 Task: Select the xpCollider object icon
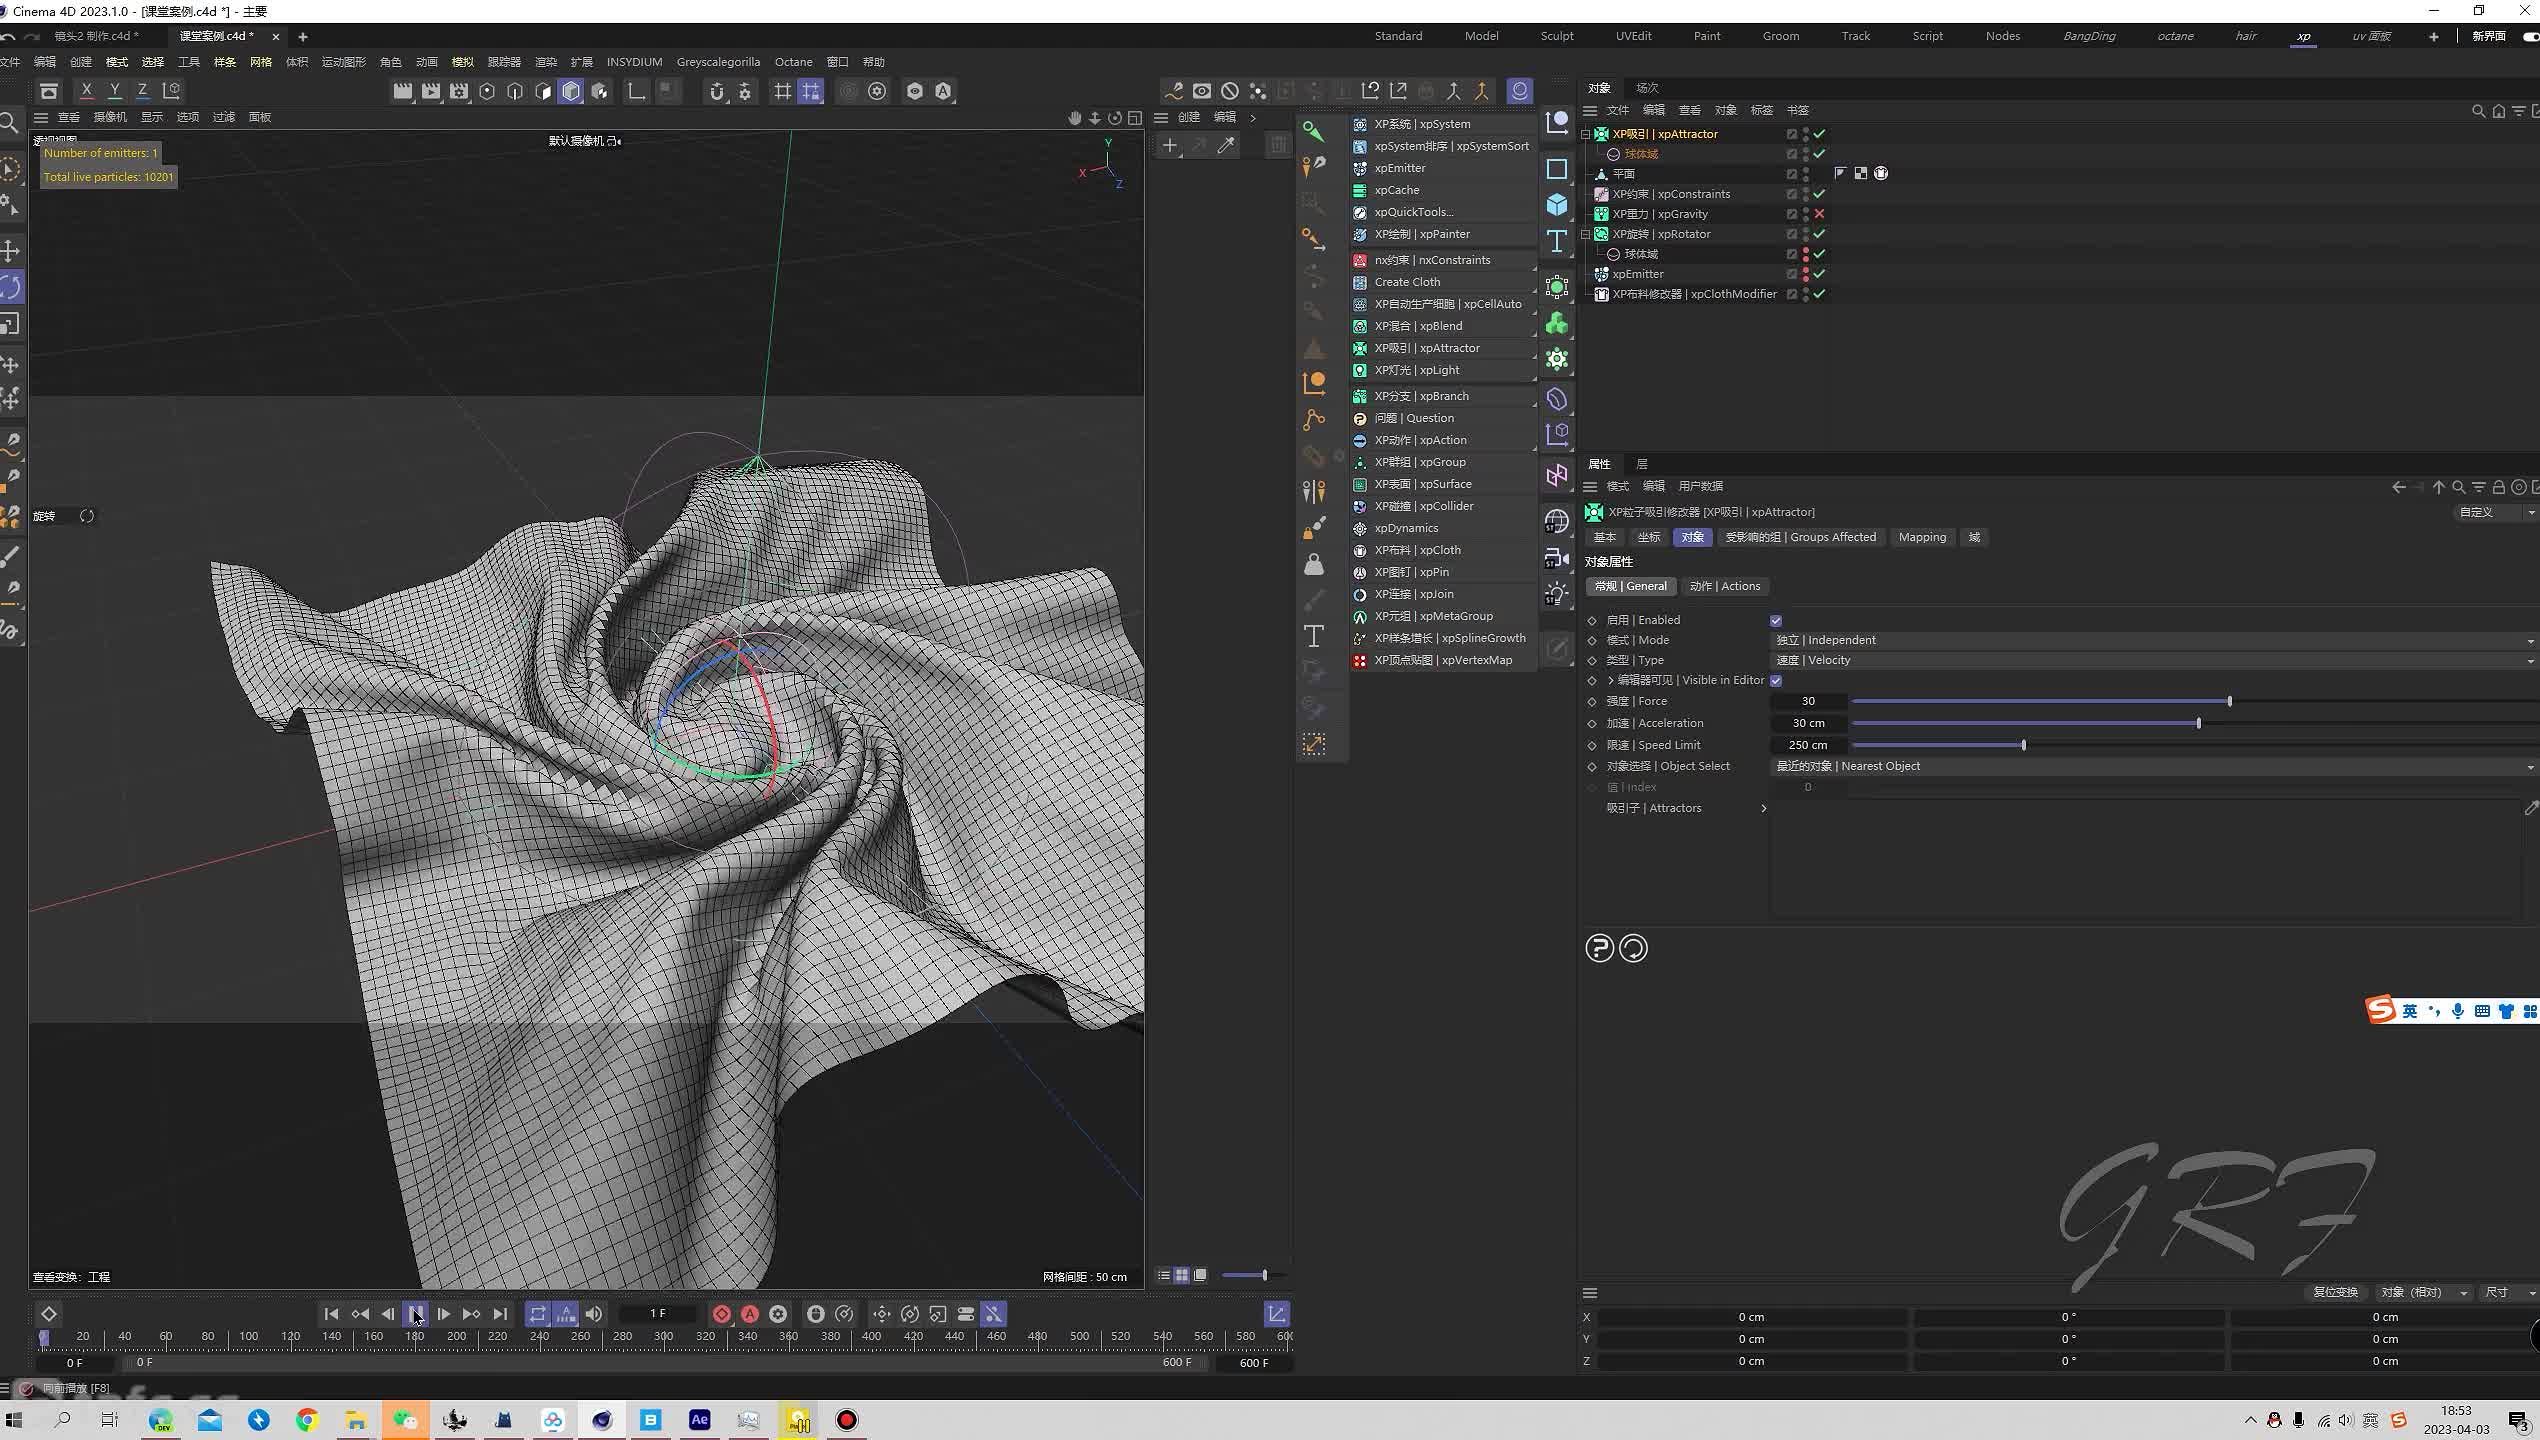1359,506
